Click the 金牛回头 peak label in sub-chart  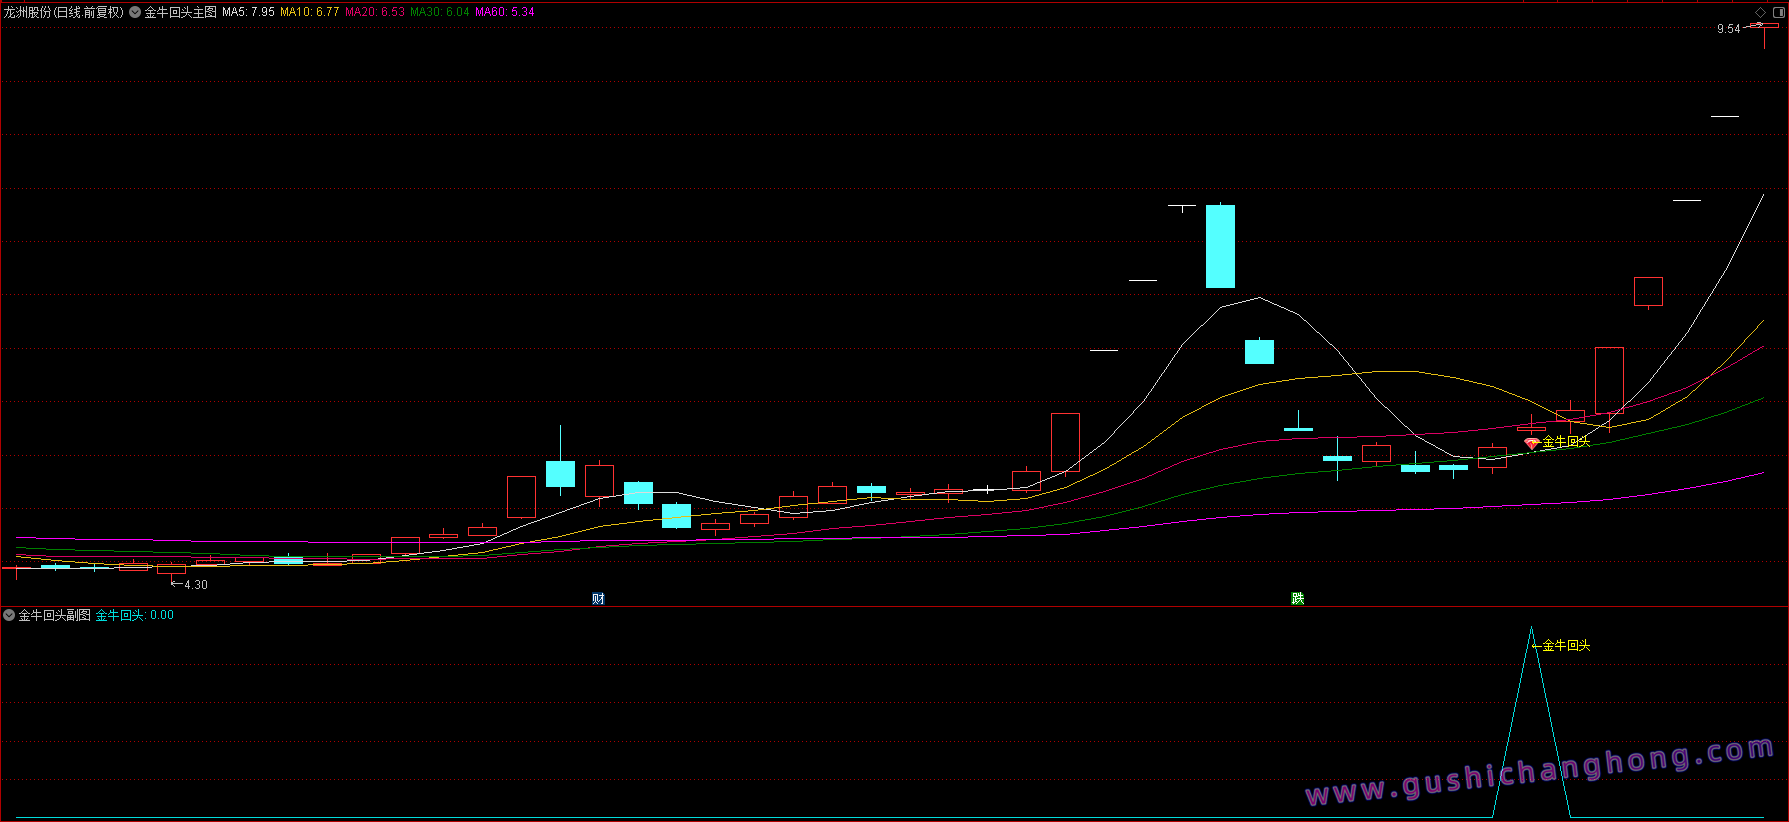point(1566,646)
